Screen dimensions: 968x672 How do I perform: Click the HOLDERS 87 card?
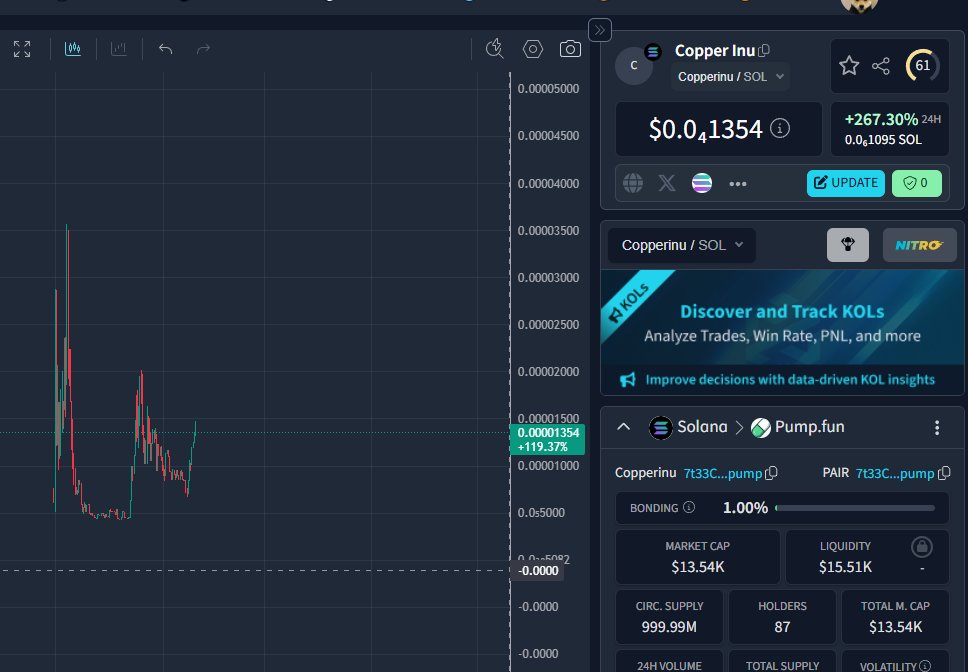(x=782, y=616)
